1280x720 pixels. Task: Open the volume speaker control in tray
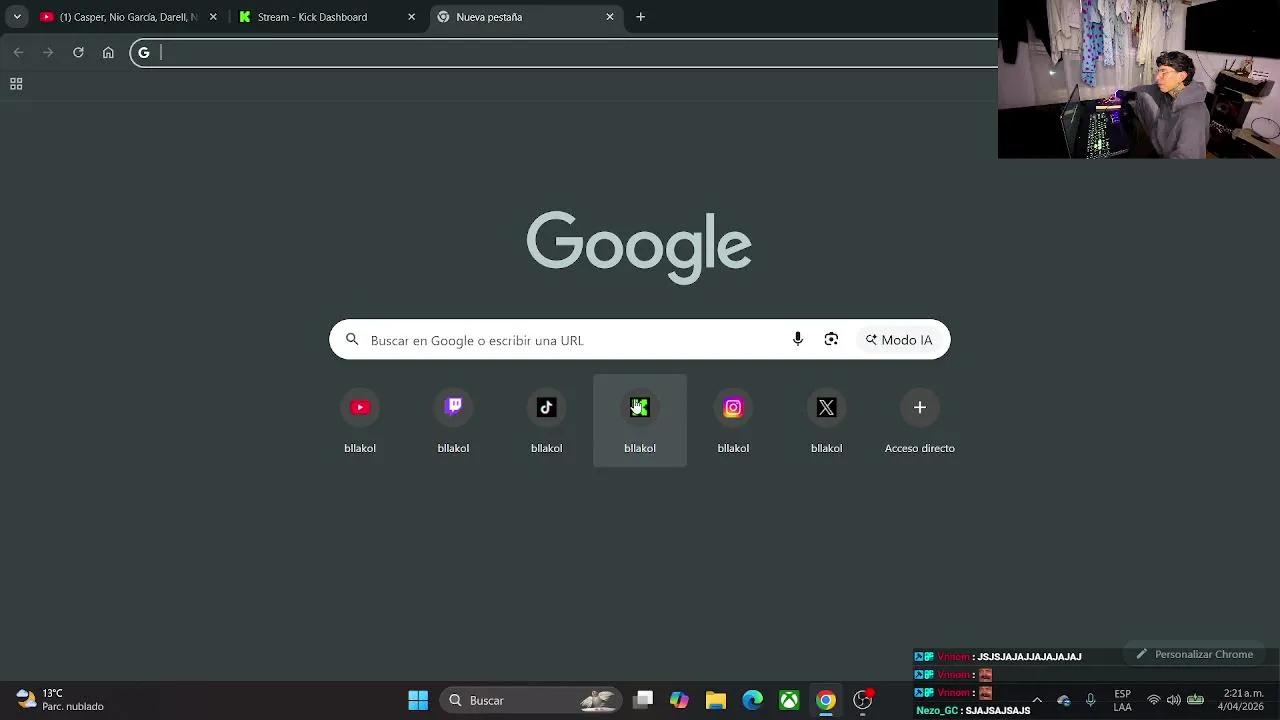1174,700
